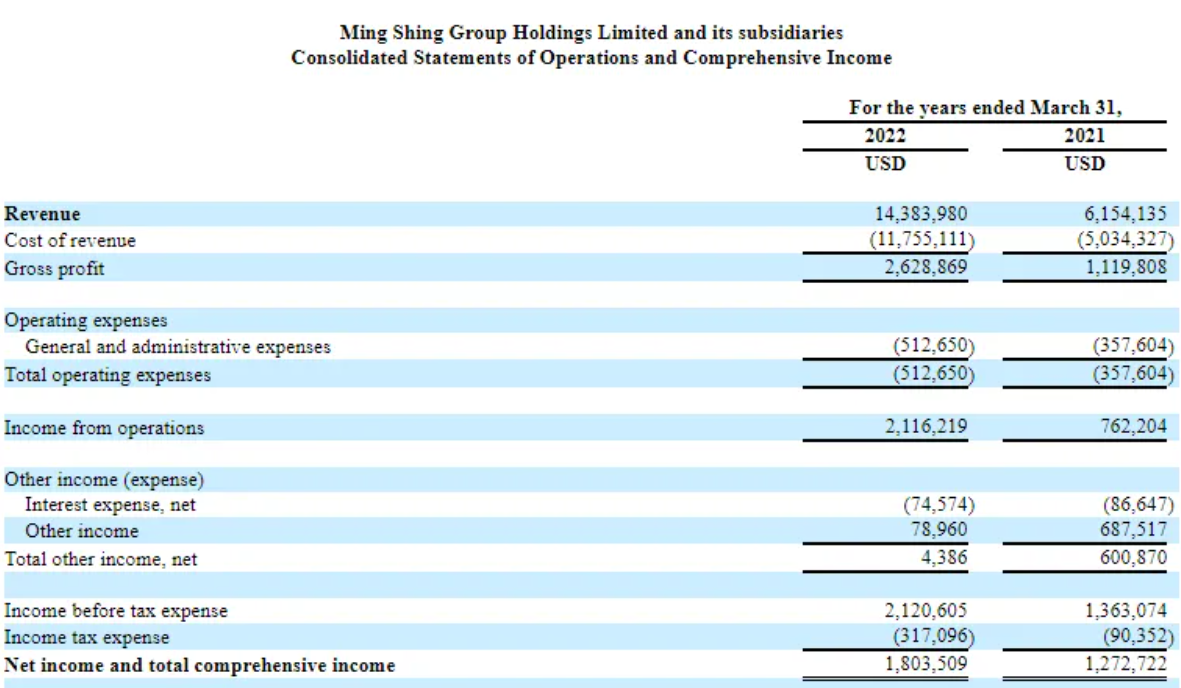The image size is (1181, 688).
Task: Click the 'Interest expense, net' label
Action: pos(110,505)
